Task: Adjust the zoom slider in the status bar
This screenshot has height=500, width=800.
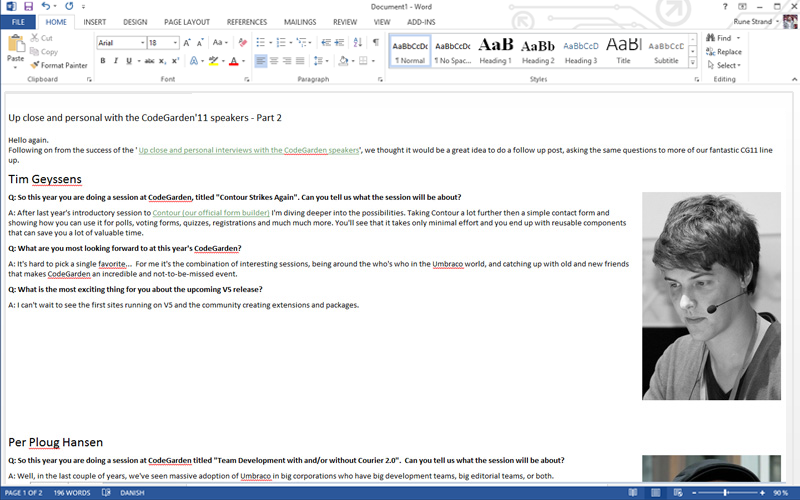Action: [x=726, y=493]
